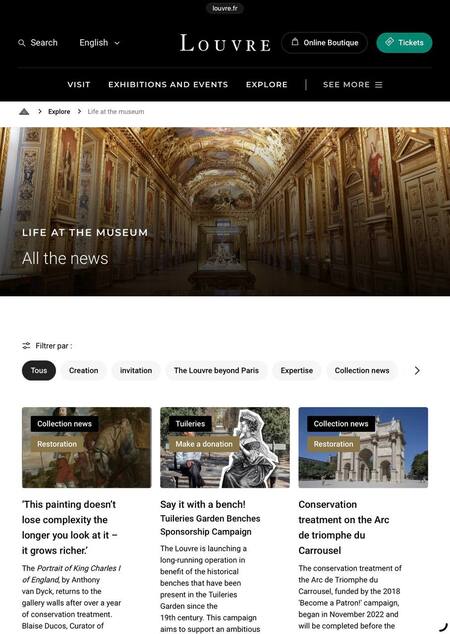Open the VISIT menu
Viewport: 450px width, 634px height.
pyautogui.click(x=79, y=85)
